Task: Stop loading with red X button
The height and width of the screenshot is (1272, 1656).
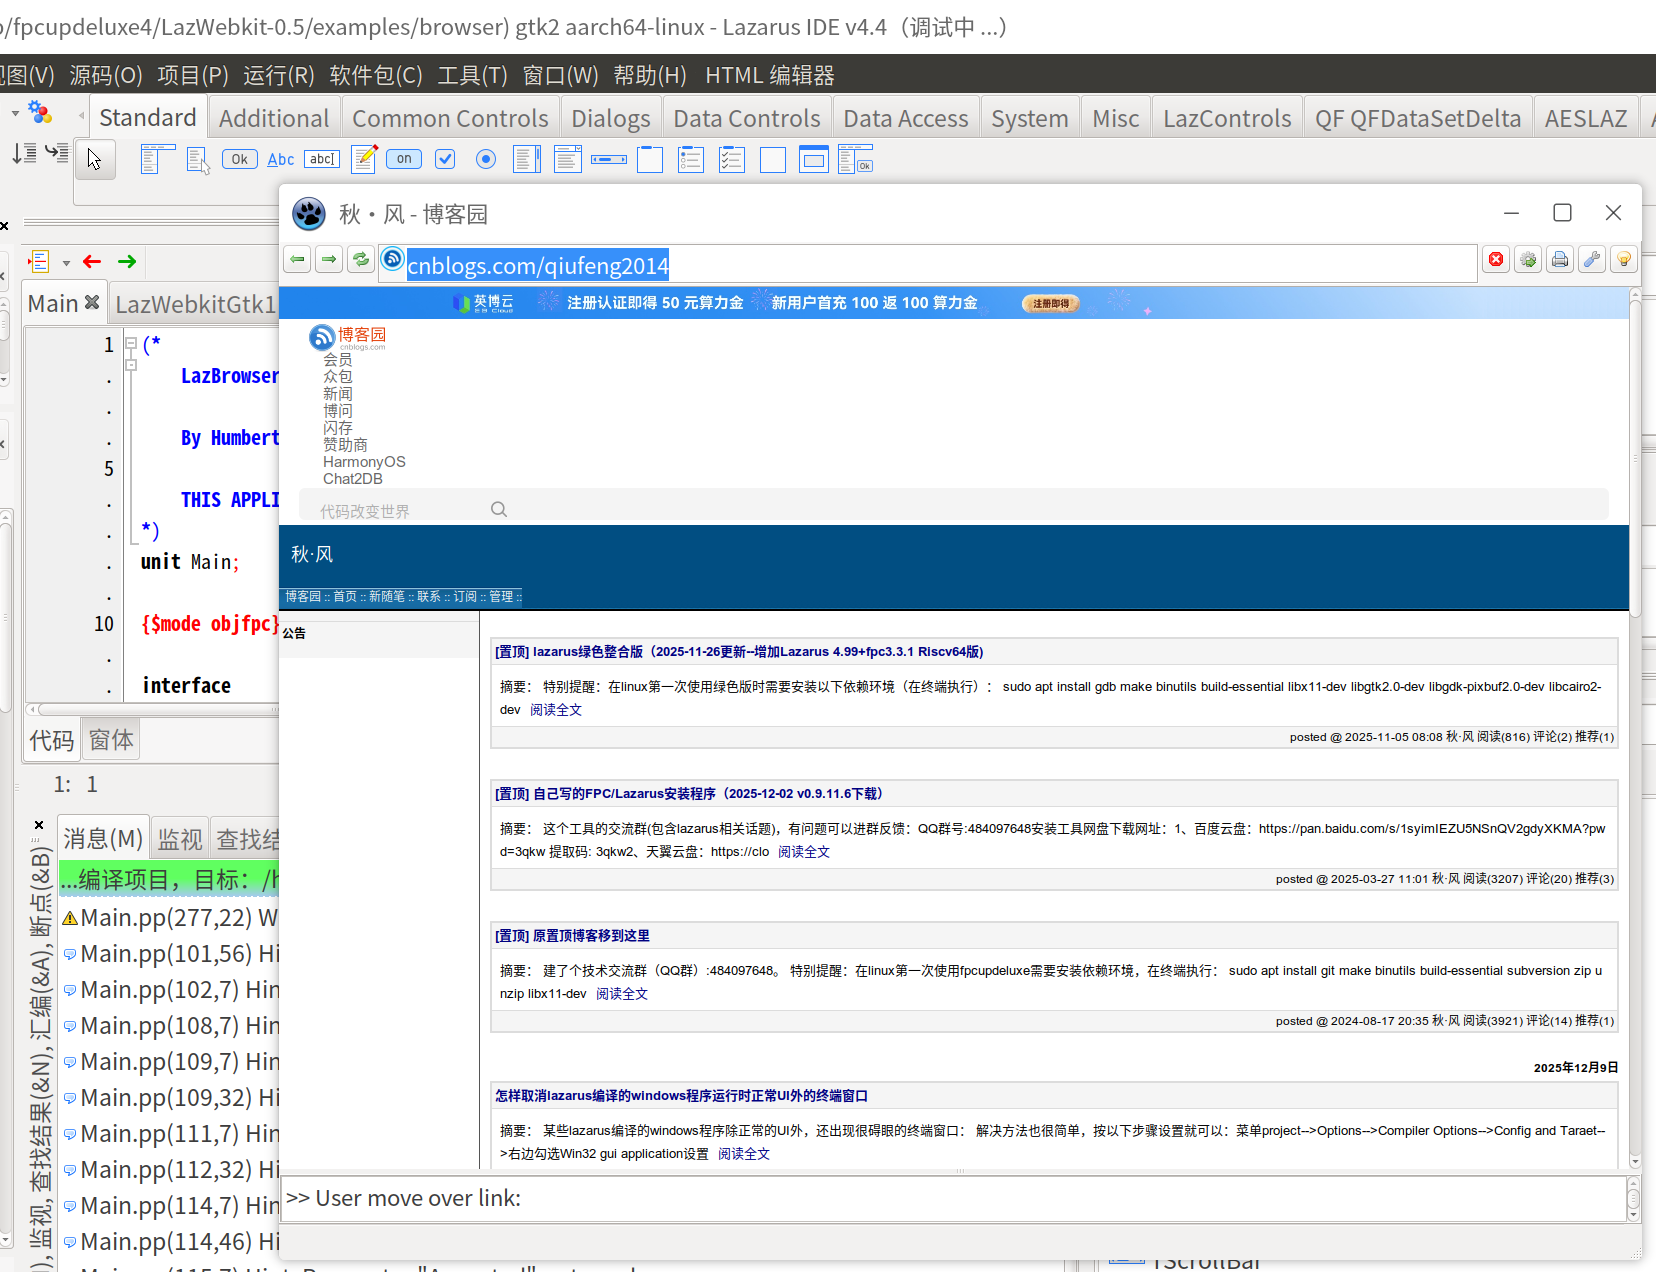Action: pos(1496,260)
